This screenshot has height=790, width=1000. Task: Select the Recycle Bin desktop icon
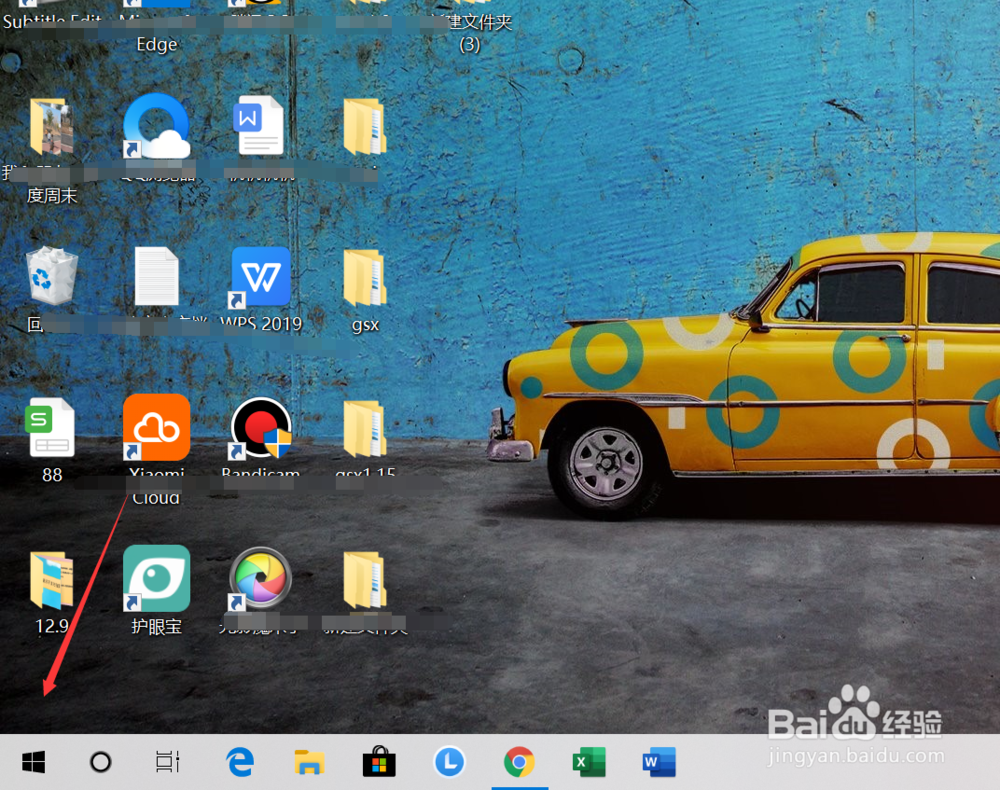click(52, 276)
